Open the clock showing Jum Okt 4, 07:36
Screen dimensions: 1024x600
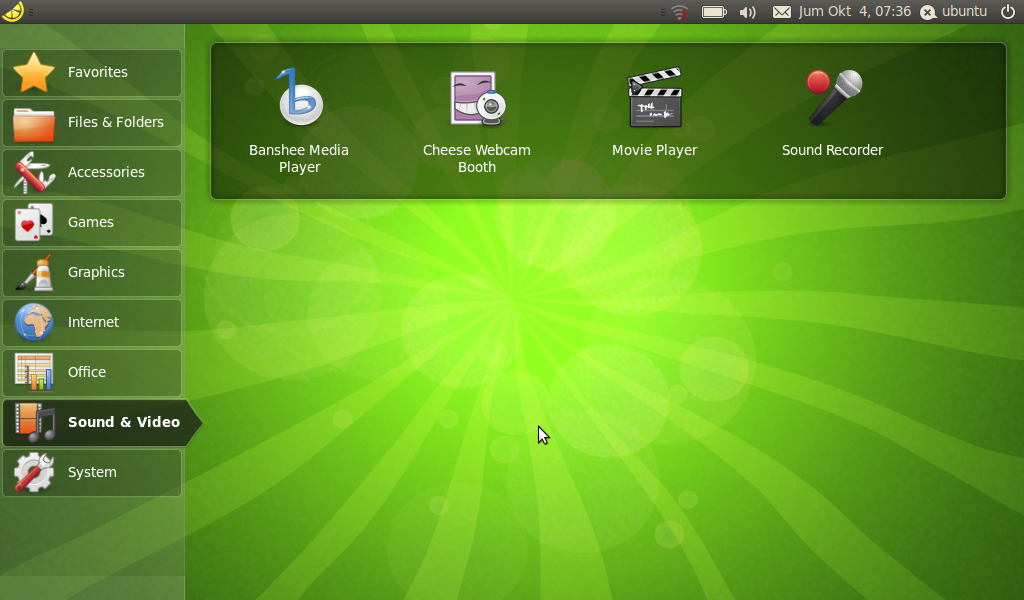pyautogui.click(x=854, y=12)
